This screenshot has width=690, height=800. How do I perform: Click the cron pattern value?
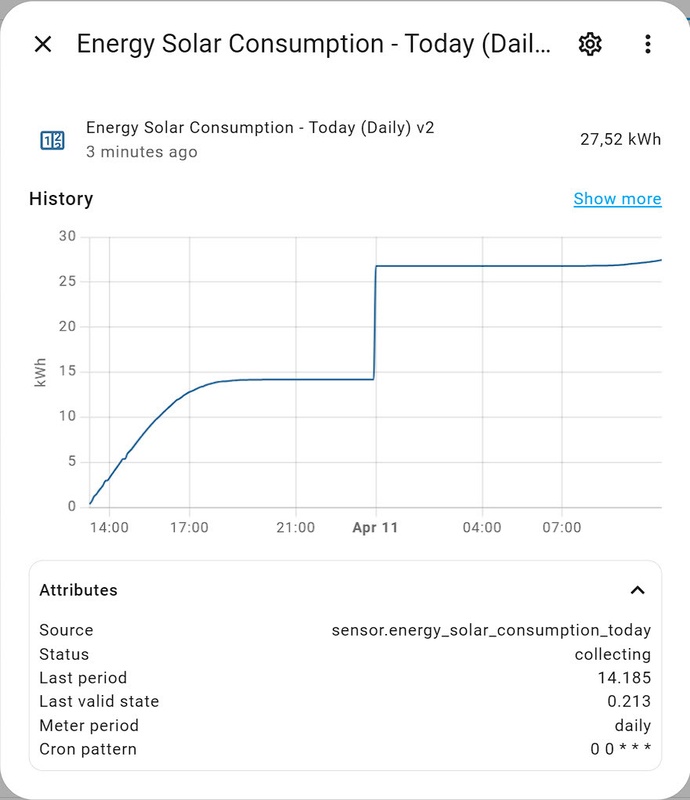pos(620,749)
